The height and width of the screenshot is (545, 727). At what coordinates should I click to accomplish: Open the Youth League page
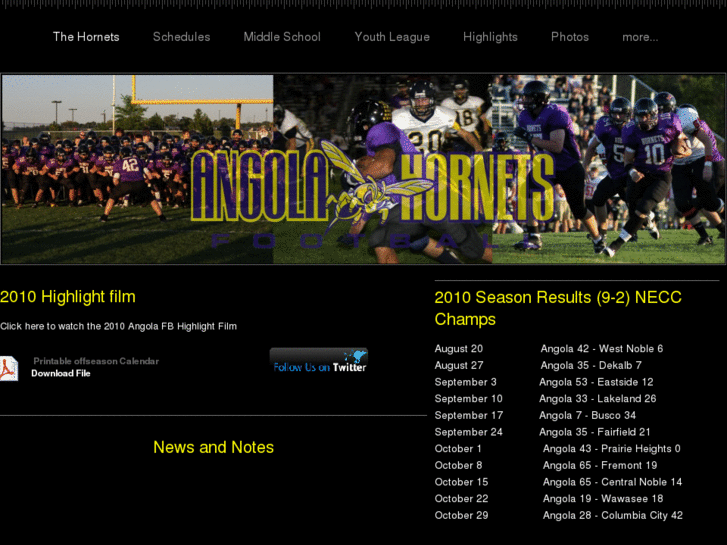pos(392,37)
